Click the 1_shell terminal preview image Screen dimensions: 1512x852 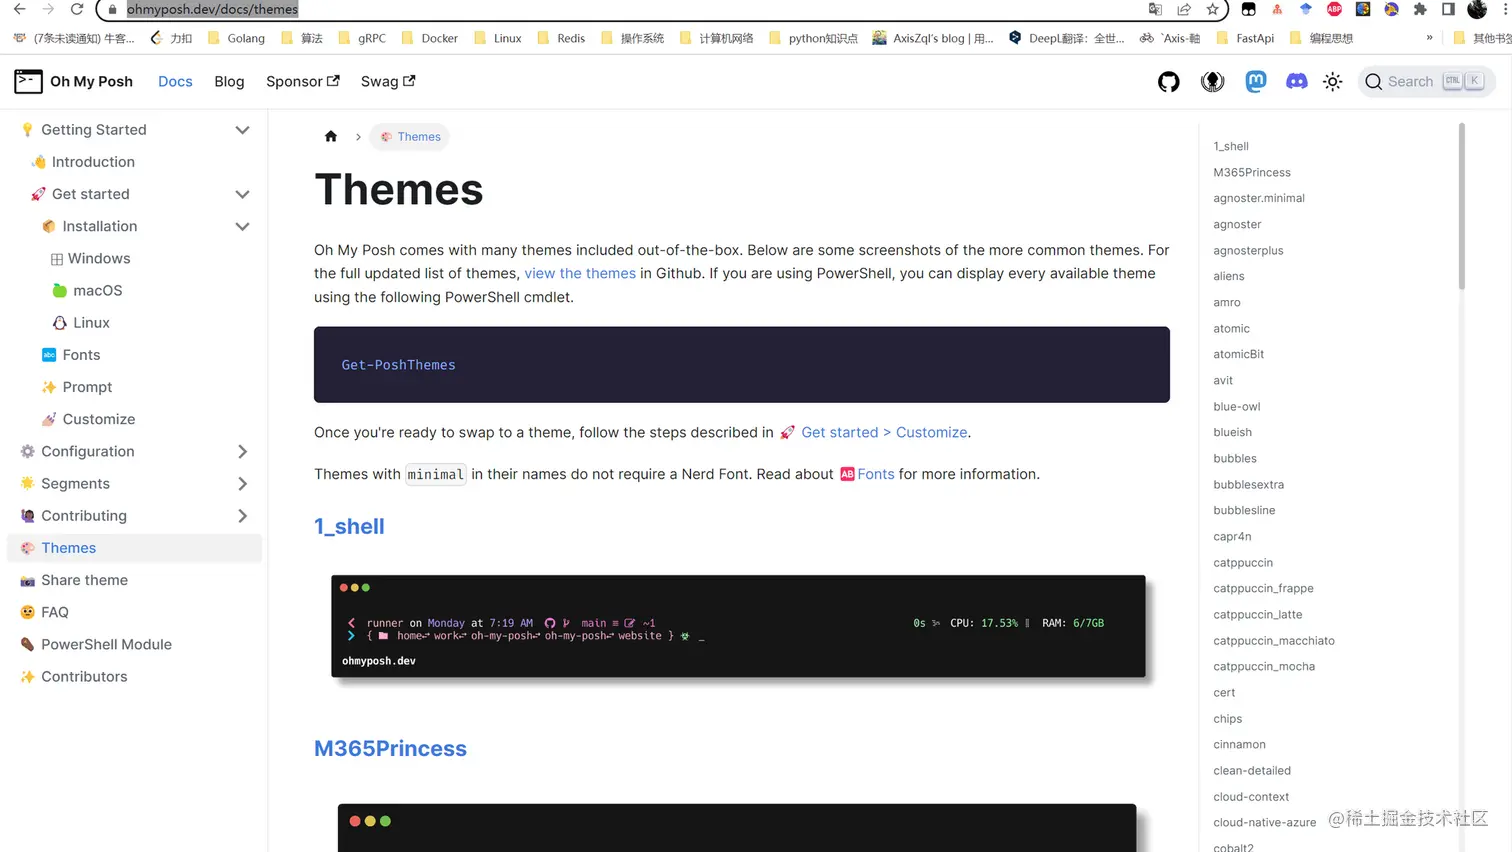tap(738, 626)
